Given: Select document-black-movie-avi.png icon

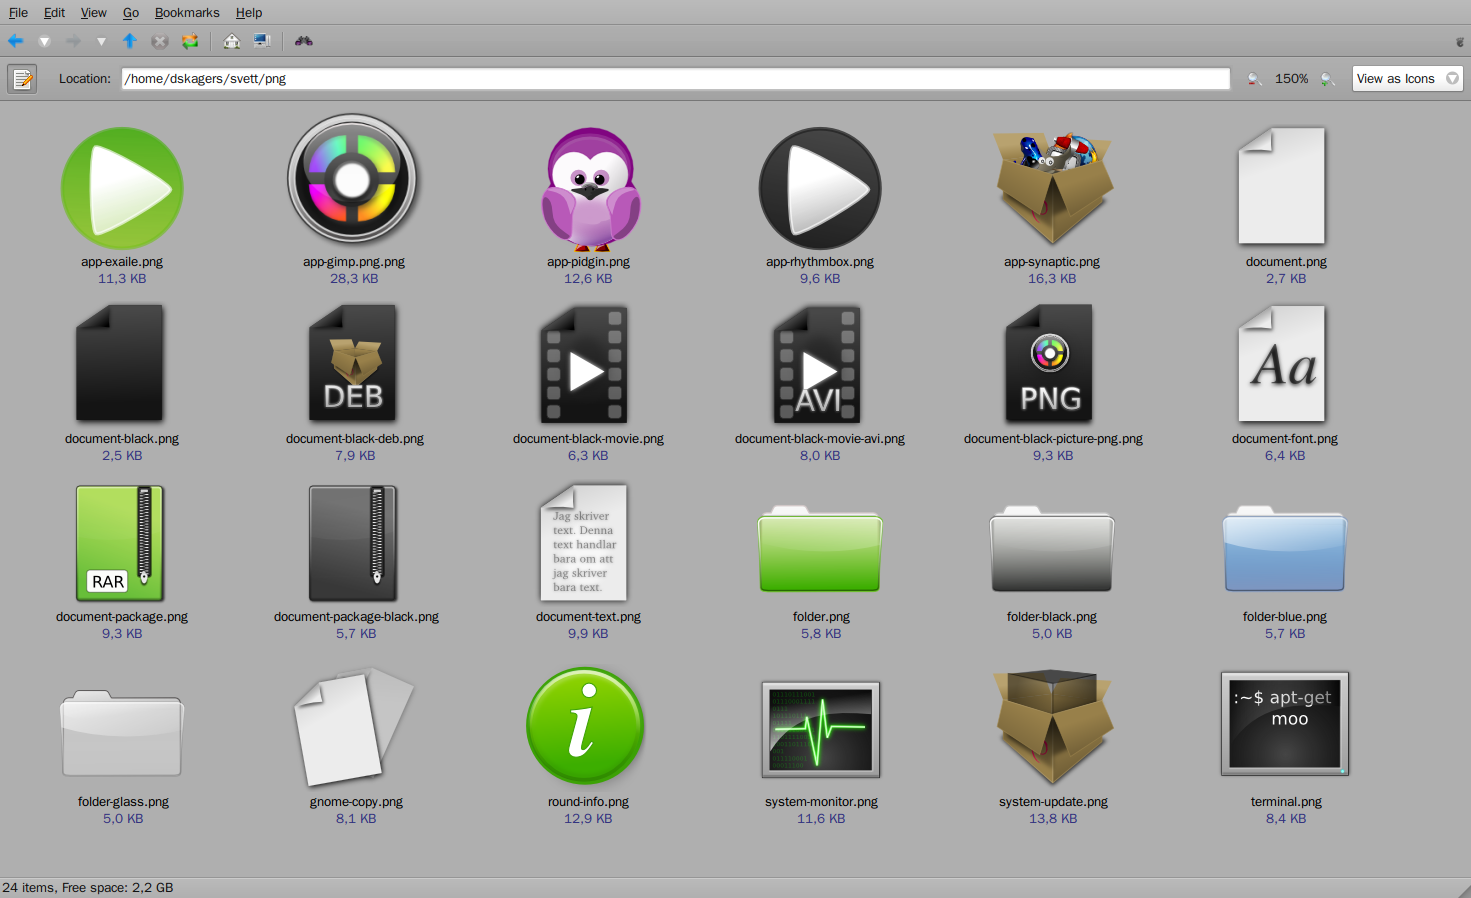Looking at the screenshot, I should pos(817,365).
